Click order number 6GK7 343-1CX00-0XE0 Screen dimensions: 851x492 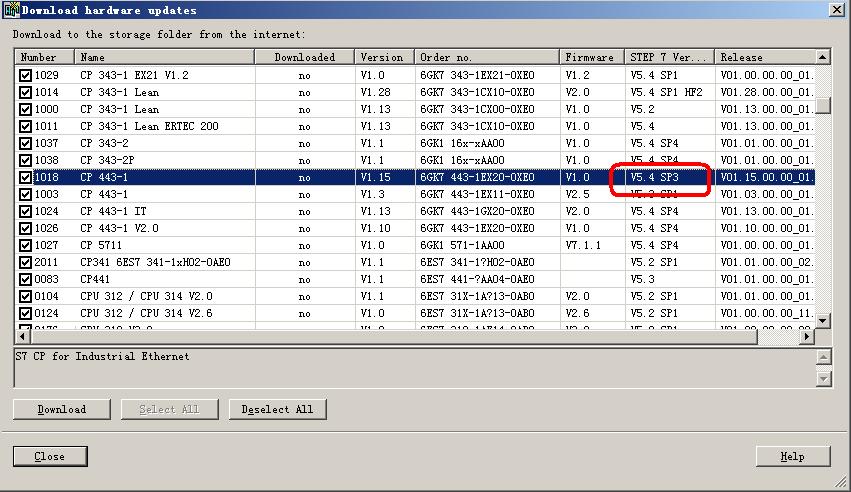coord(477,110)
